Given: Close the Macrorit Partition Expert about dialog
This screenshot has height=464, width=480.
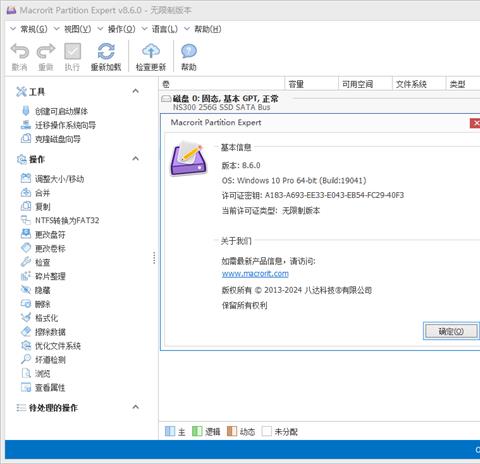Looking at the screenshot, I should [x=475, y=123].
